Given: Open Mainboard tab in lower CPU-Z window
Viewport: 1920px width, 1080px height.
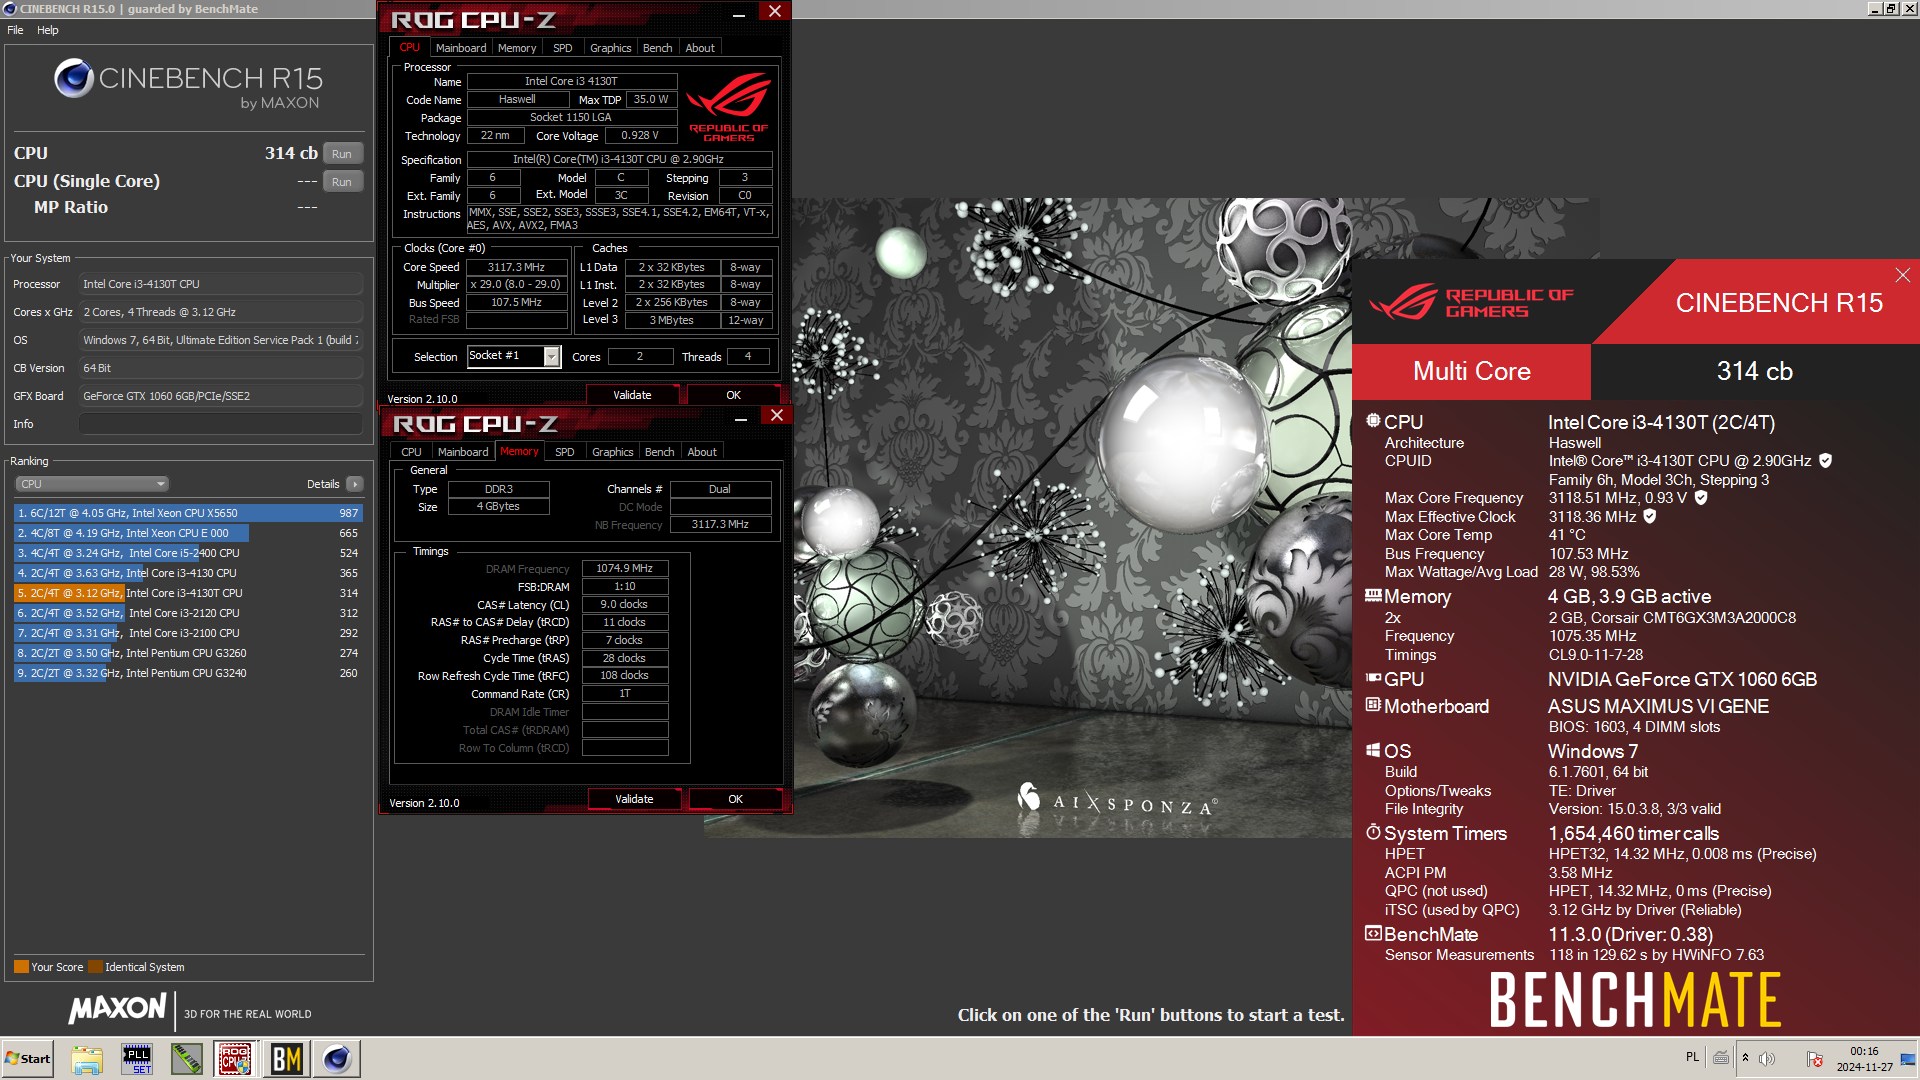Looking at the screenshot, I should click(x=463, y=452).
